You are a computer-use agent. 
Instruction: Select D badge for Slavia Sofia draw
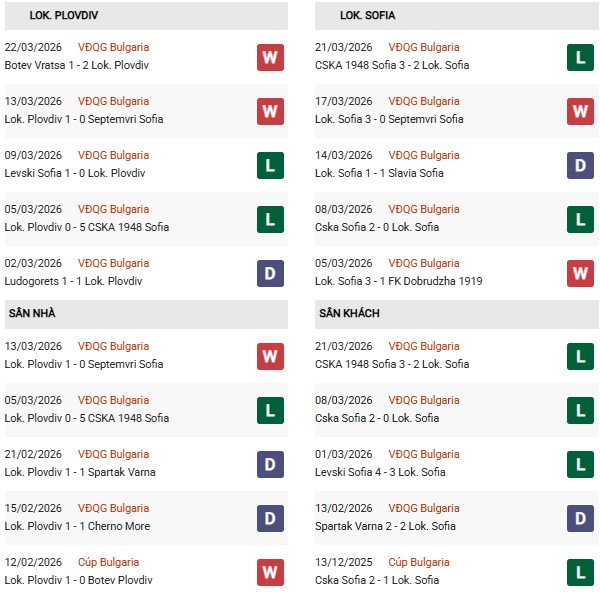click(x=581, y=165)
